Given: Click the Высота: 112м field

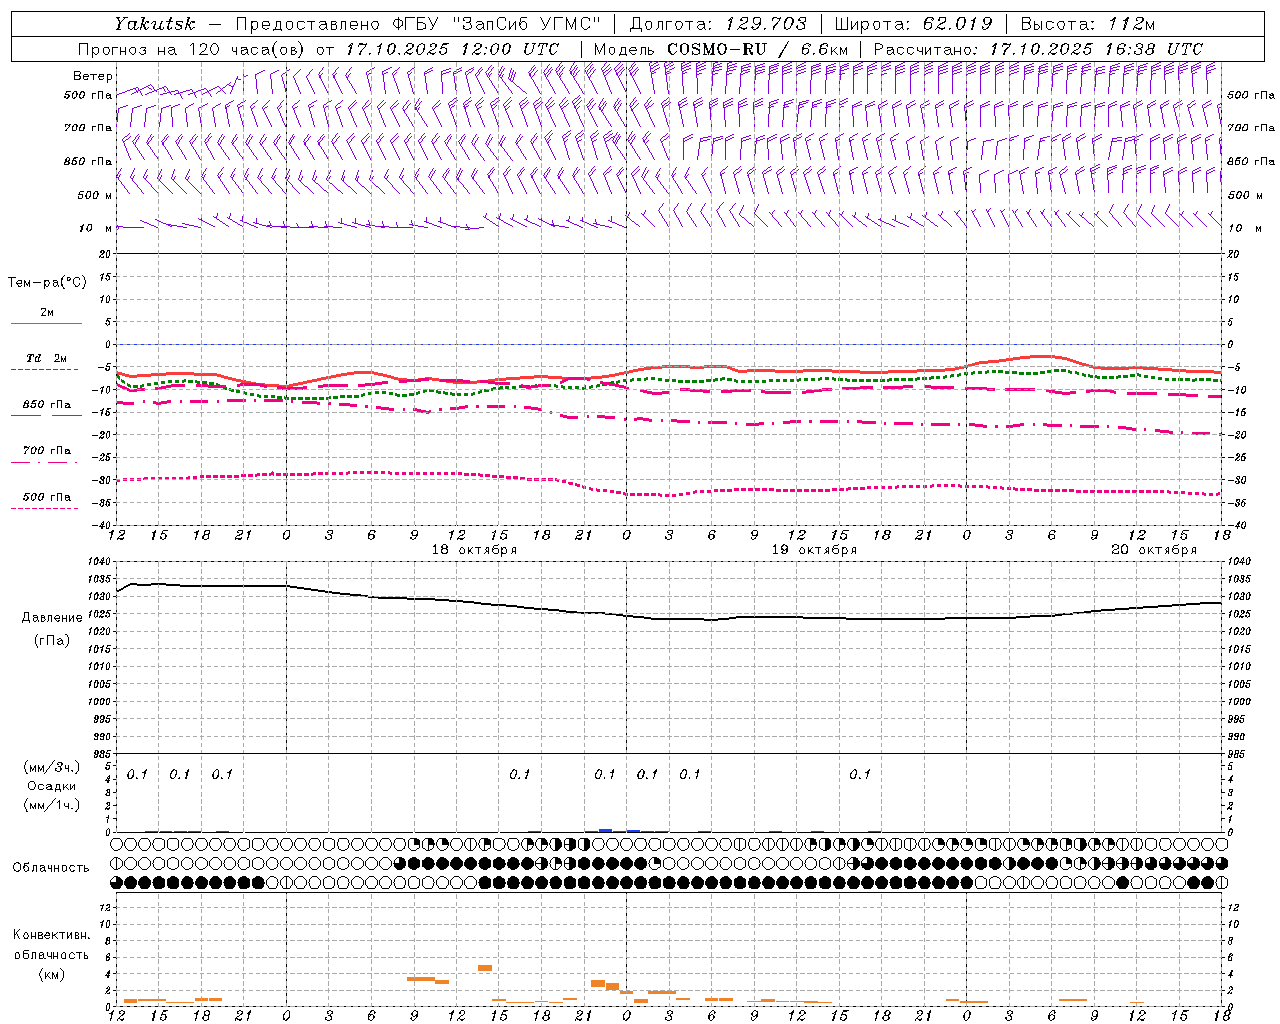Looking at the screenshot, I should click(1089, 23).
